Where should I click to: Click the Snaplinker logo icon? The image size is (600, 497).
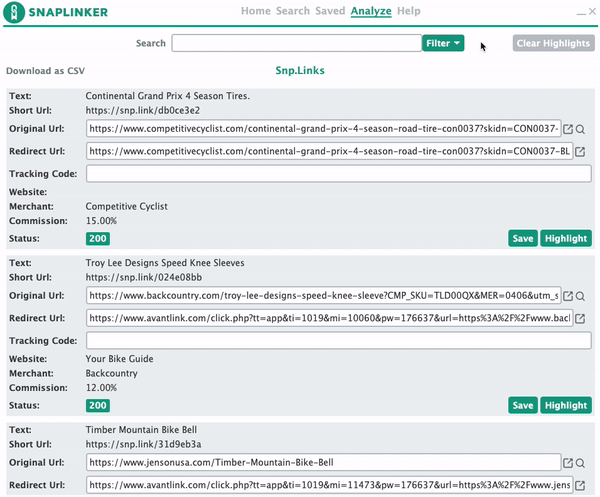(14, 12)
